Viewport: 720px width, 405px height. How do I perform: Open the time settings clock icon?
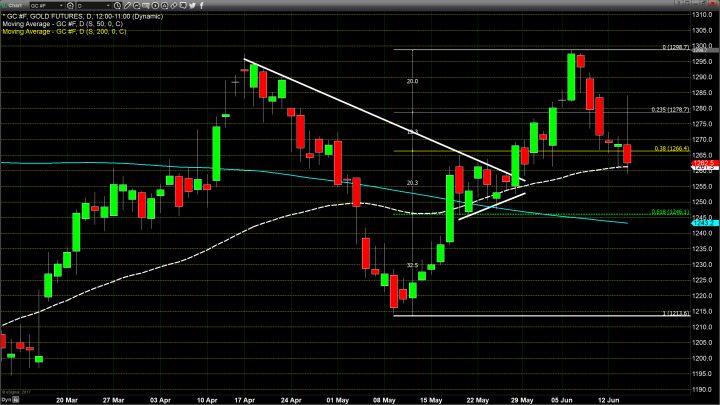(117, 6)
